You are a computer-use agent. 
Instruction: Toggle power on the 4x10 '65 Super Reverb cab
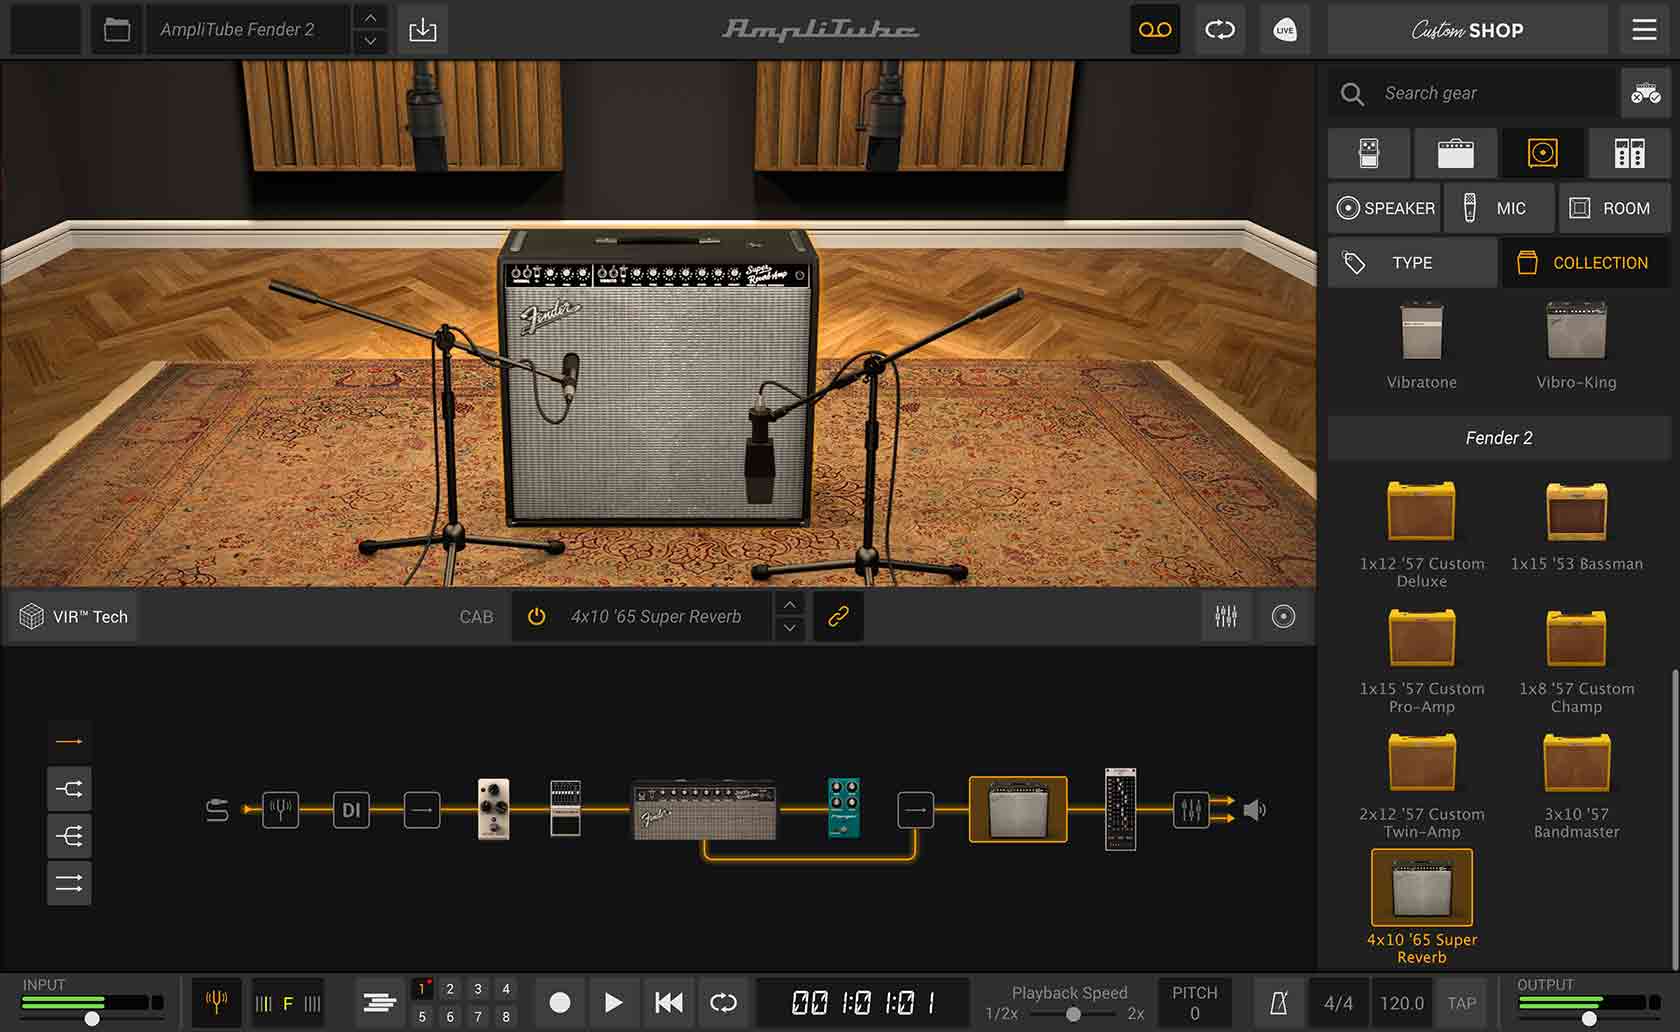536,616
